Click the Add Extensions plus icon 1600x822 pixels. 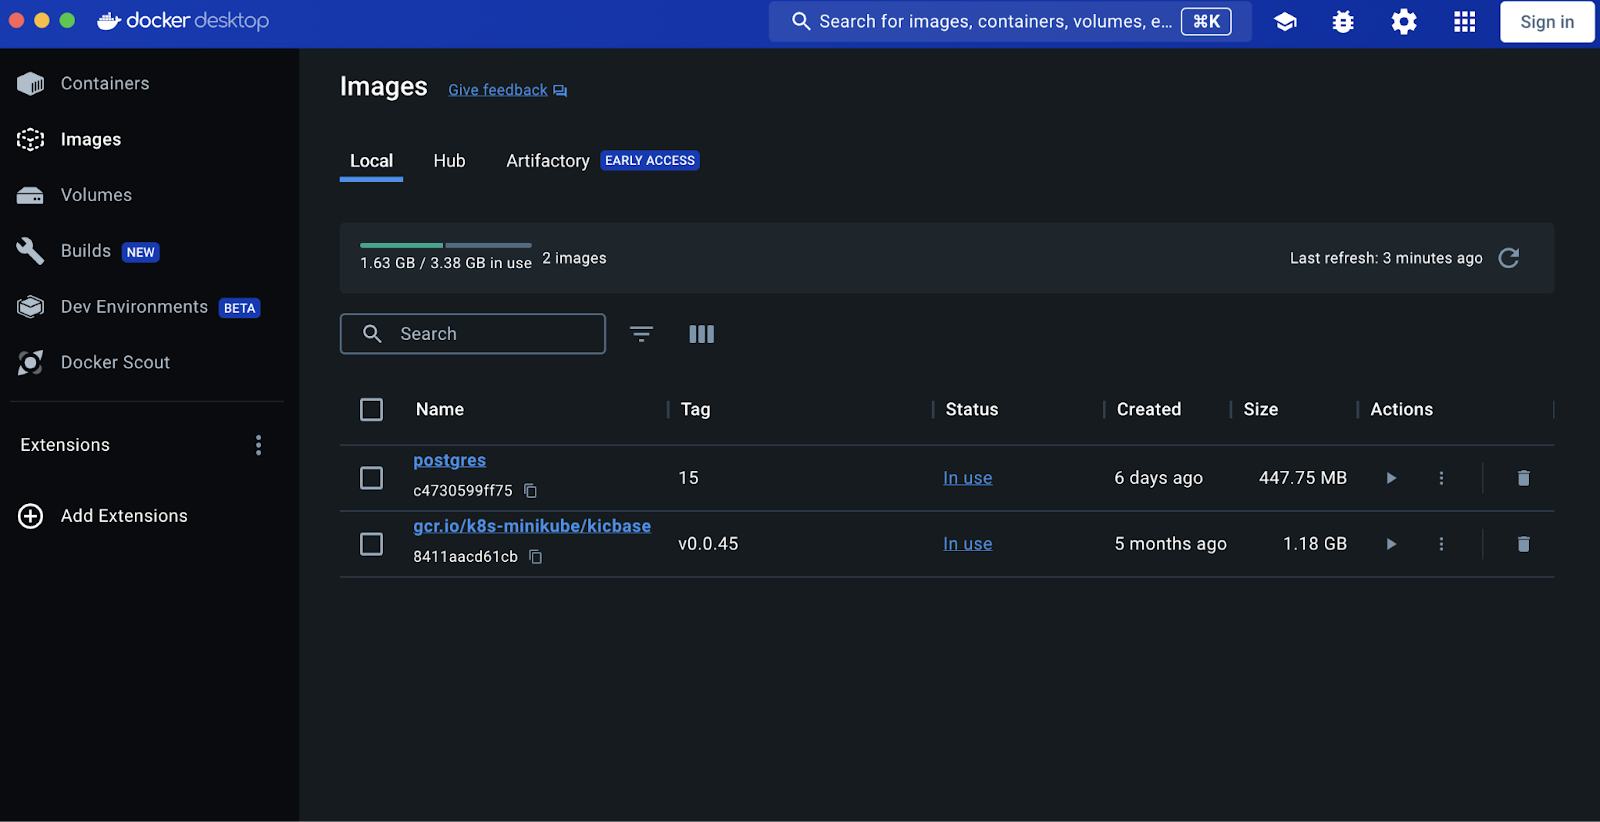pos(30,516)
